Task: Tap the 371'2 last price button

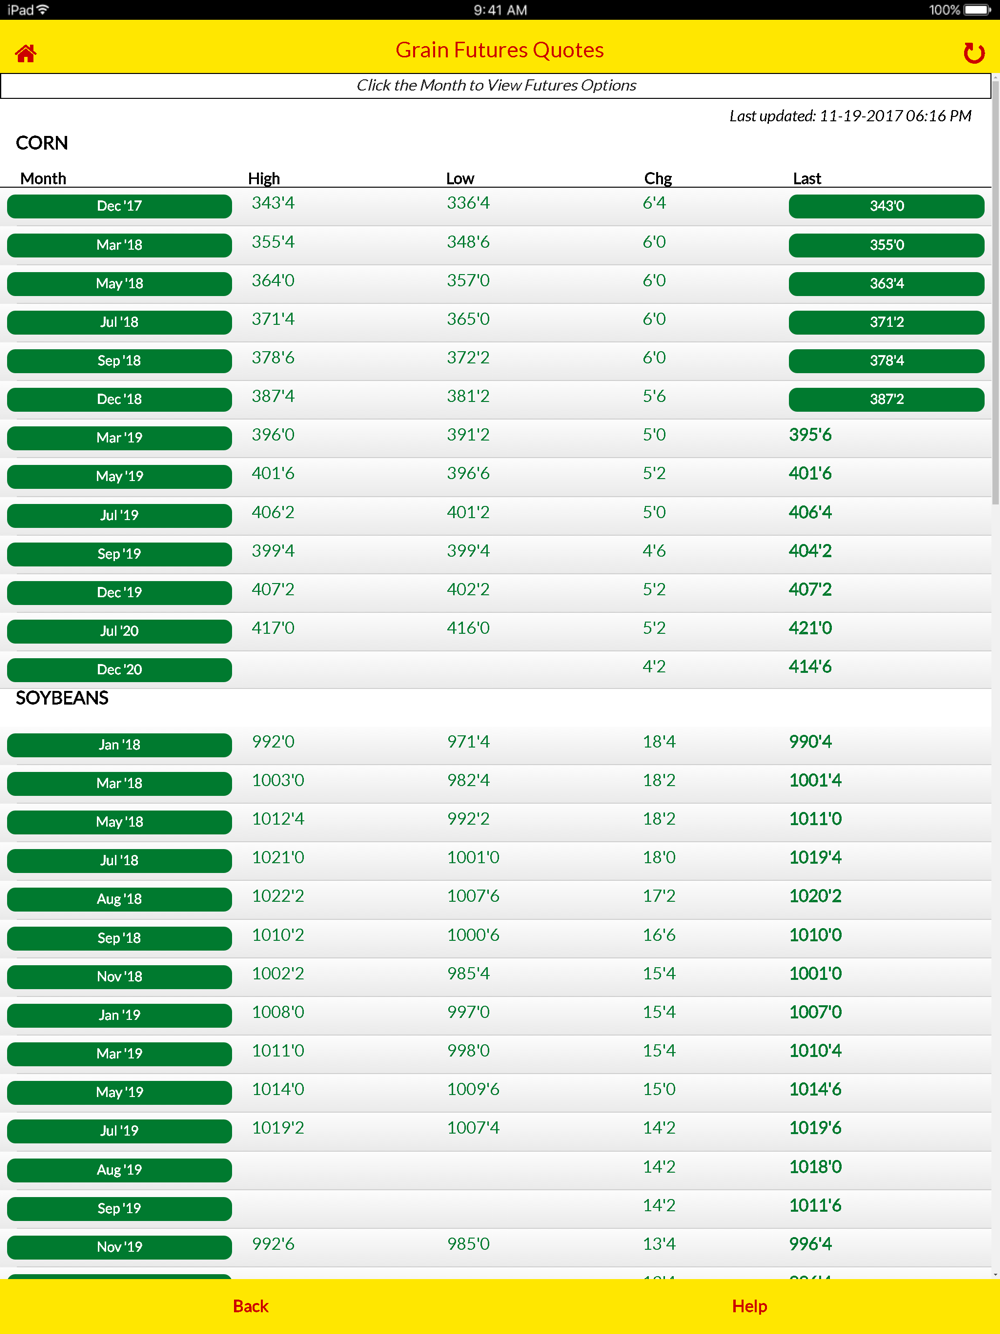Action: click(886, 322)
